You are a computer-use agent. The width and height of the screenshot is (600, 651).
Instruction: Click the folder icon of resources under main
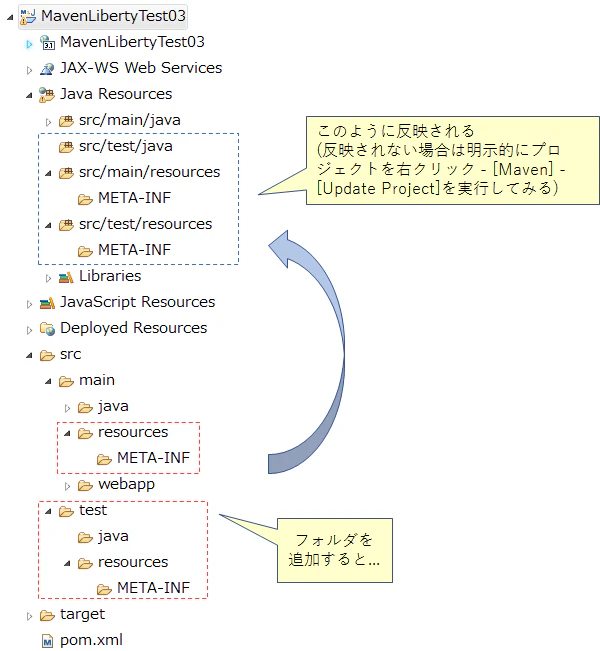[85, 433]
